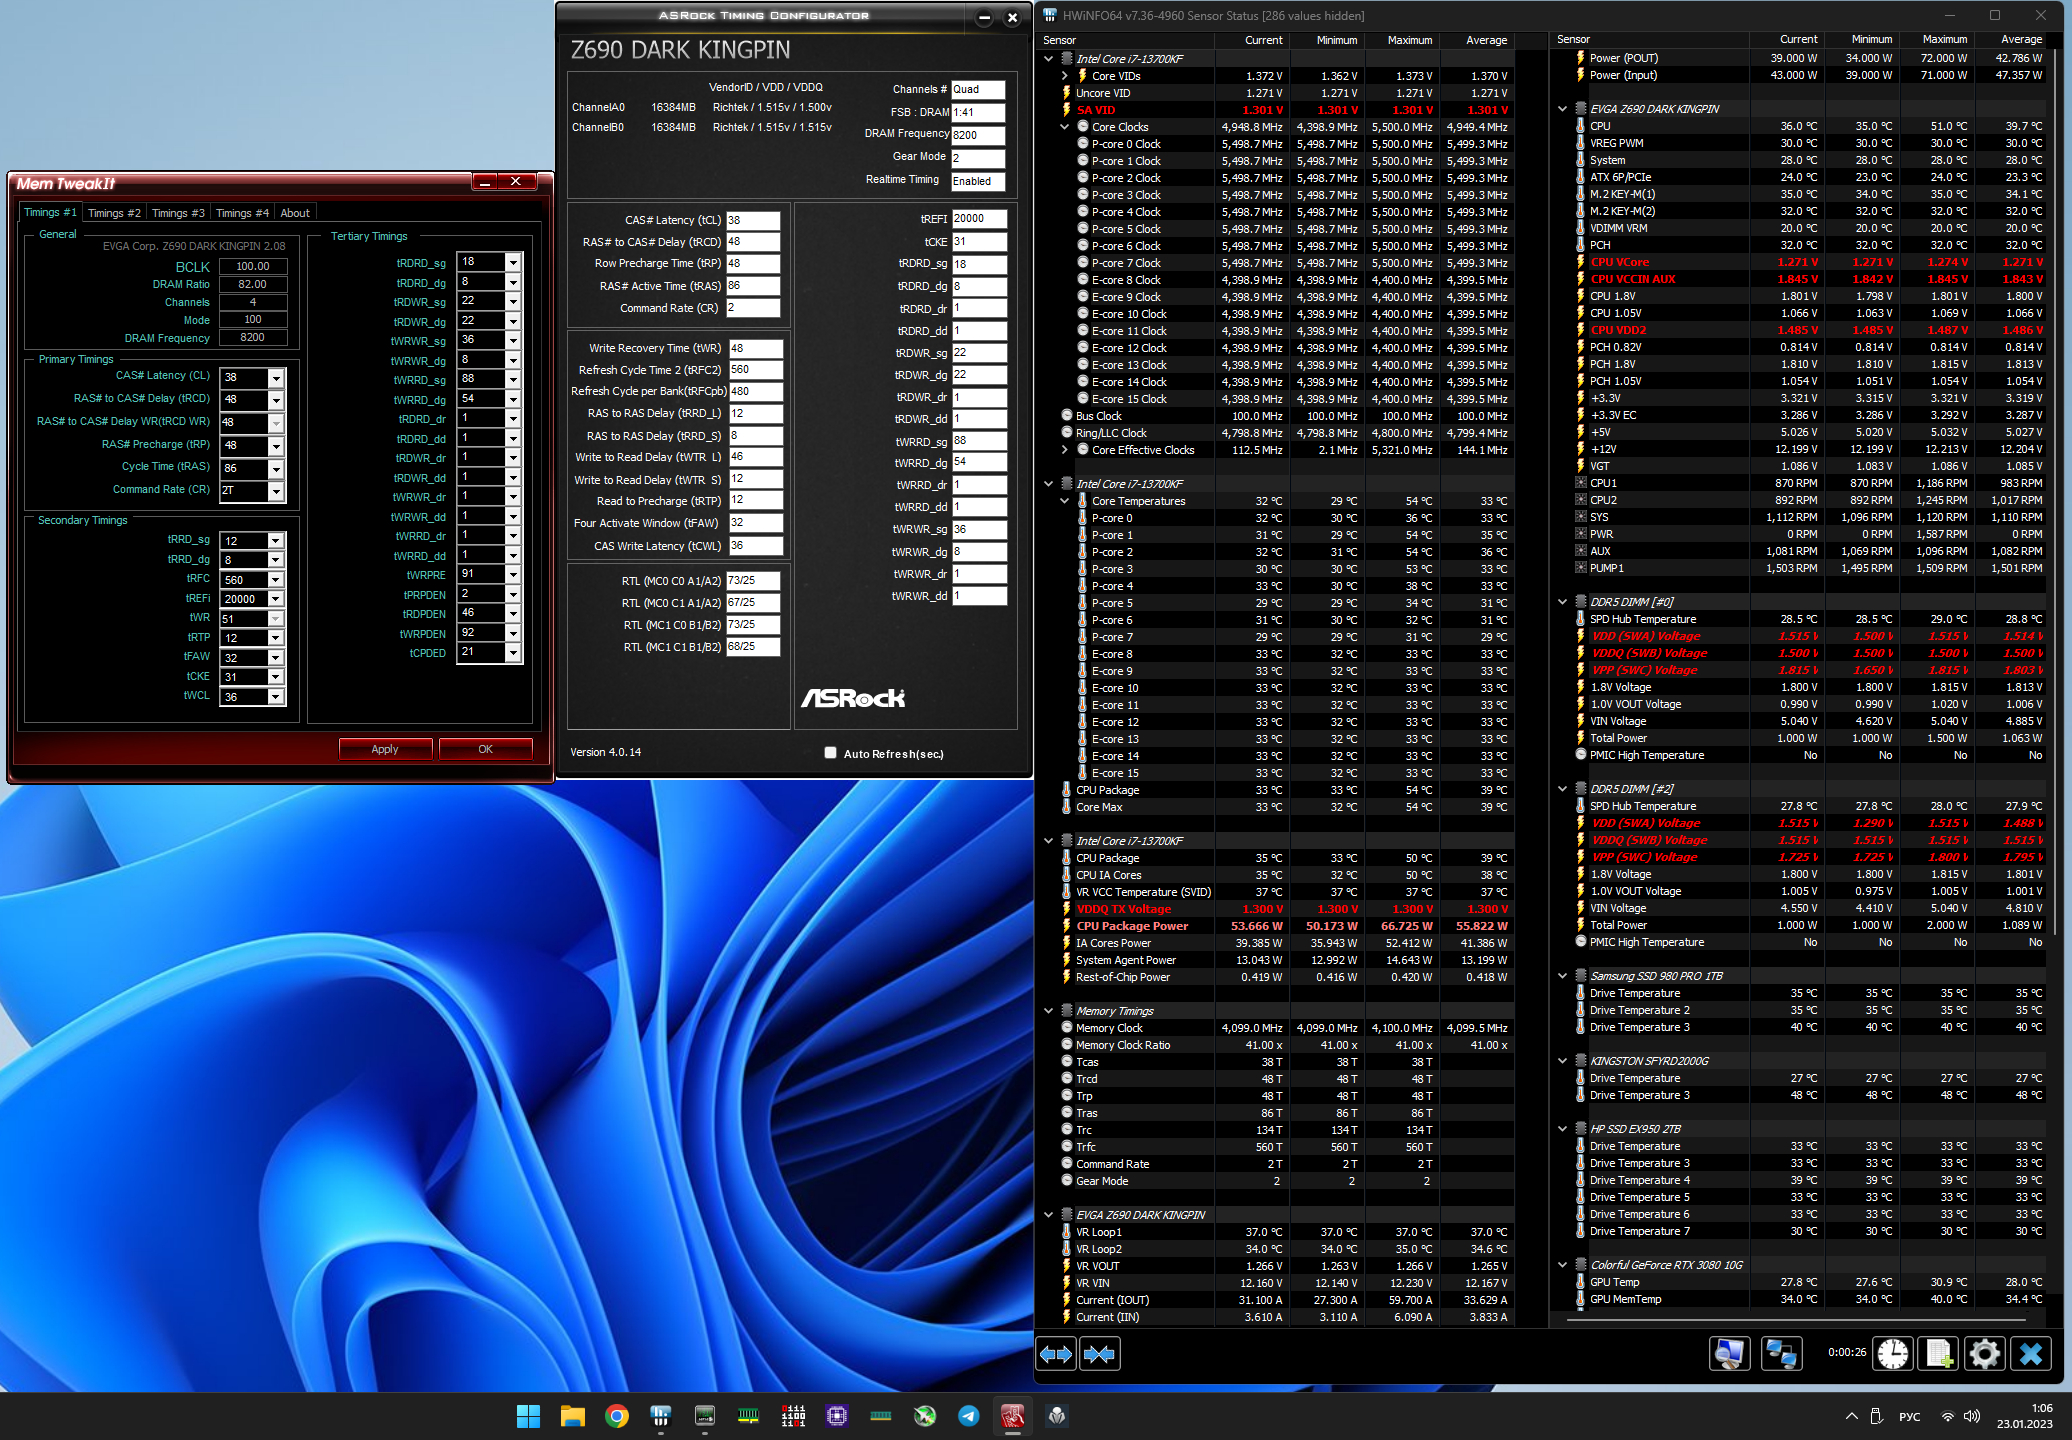Switch to the Timings #2 tab
2072x1440 pixels.
(x=114, y=213)
